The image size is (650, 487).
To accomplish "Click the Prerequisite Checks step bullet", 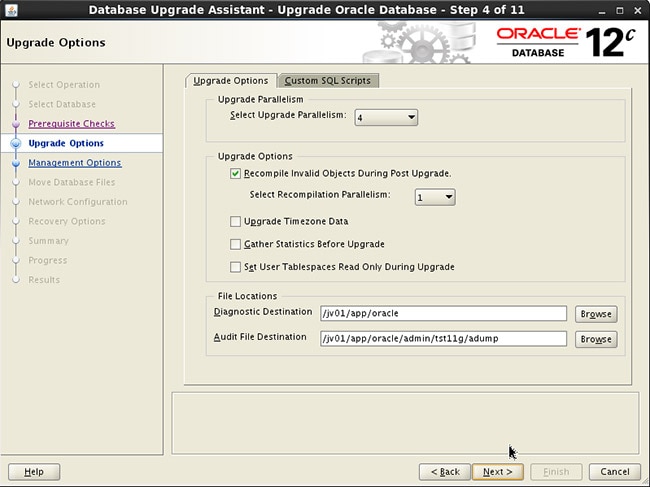I will (16, 124).
